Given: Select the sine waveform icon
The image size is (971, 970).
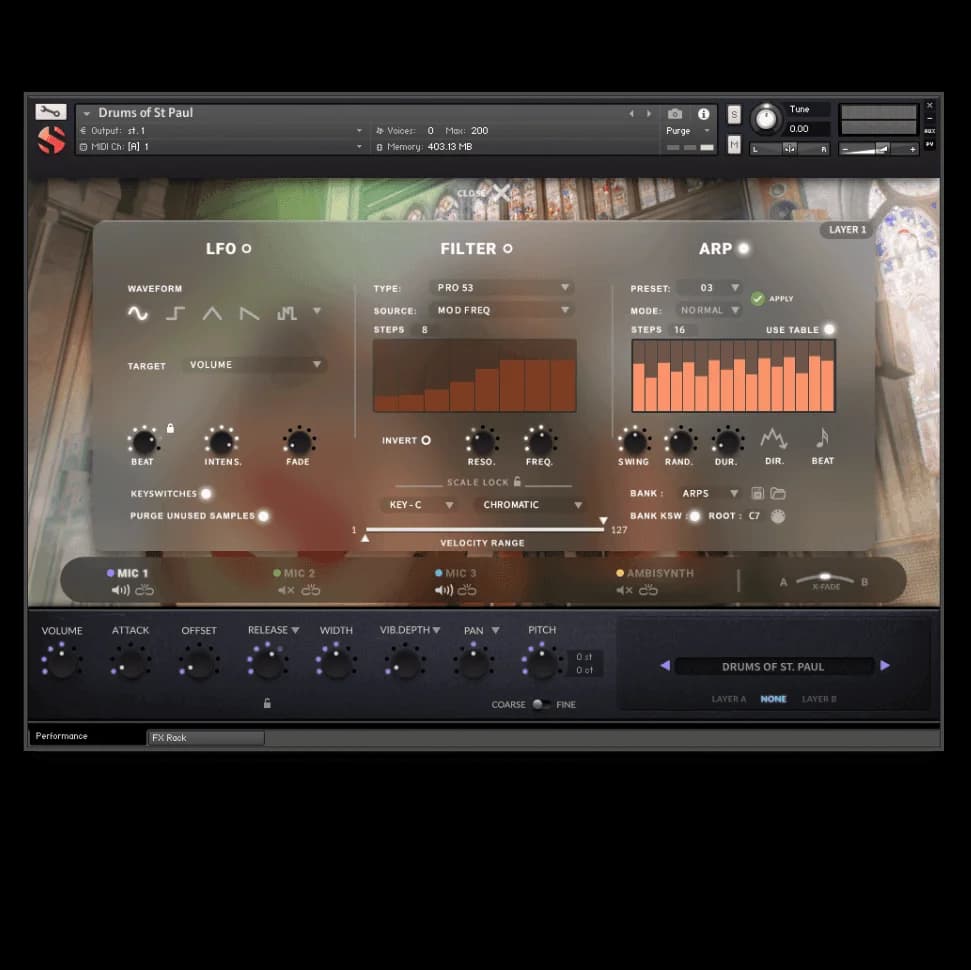Looking at the screenshot, I should [x=138, y=313].
